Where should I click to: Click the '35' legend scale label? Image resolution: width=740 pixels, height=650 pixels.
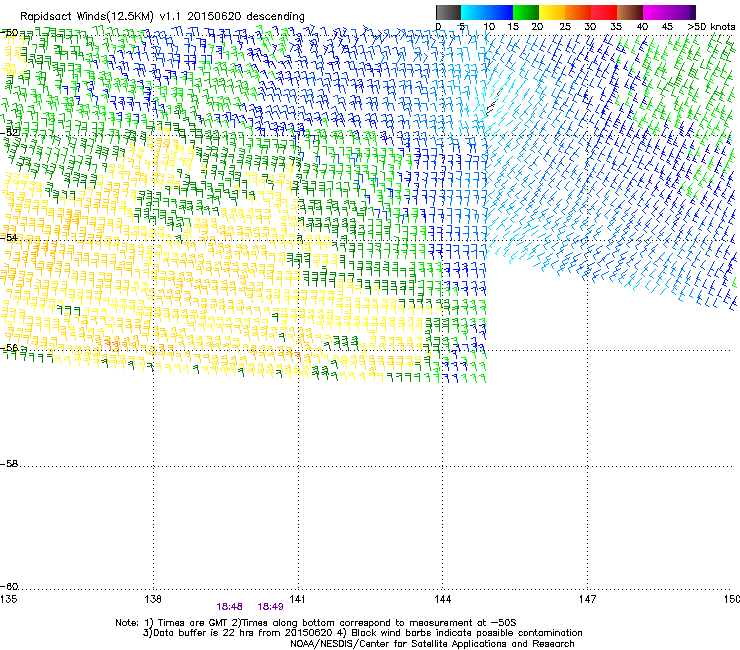point(616,27)
